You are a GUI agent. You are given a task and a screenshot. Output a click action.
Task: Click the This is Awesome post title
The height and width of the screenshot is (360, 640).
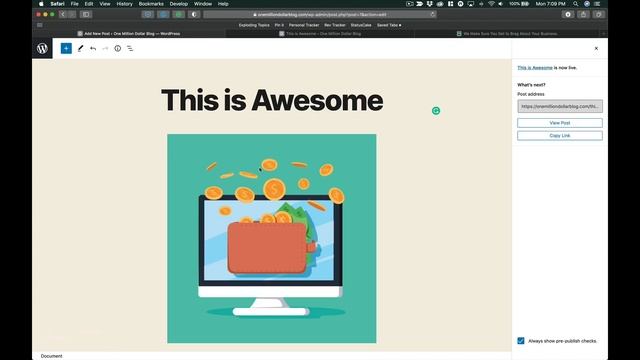pyautogui.click(x=272, y=100)
